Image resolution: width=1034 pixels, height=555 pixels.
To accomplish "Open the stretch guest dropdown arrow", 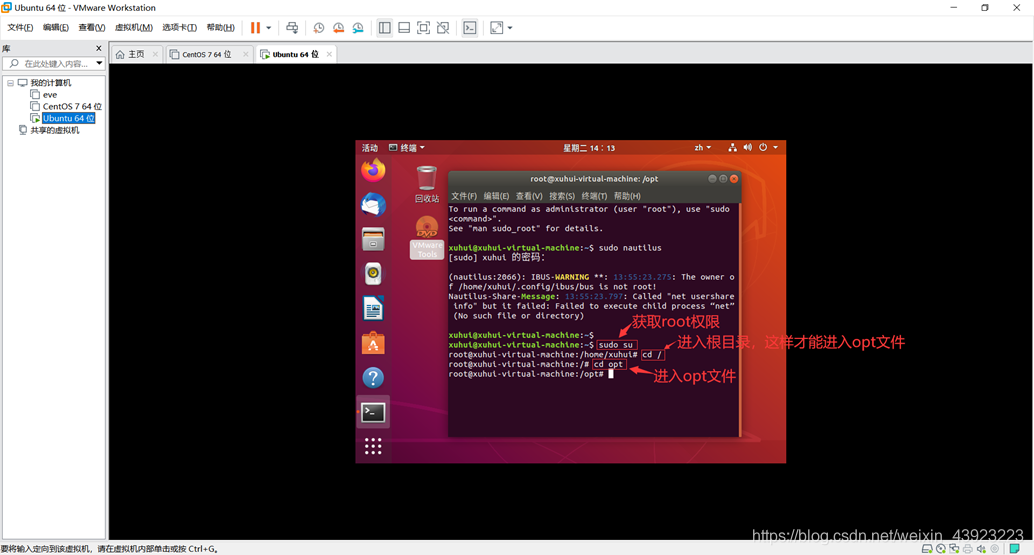I will tap(510, 28).
